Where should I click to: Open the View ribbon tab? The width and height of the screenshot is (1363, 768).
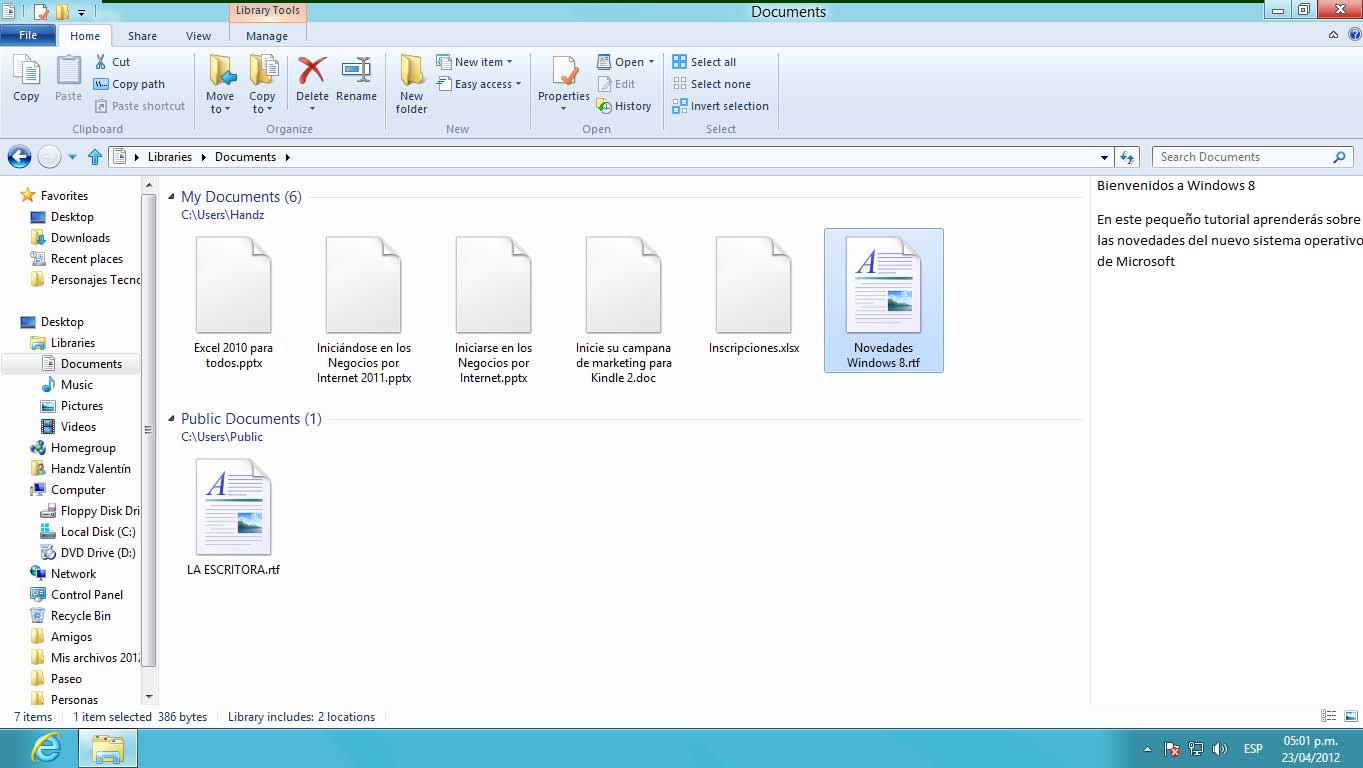point(198,36)
